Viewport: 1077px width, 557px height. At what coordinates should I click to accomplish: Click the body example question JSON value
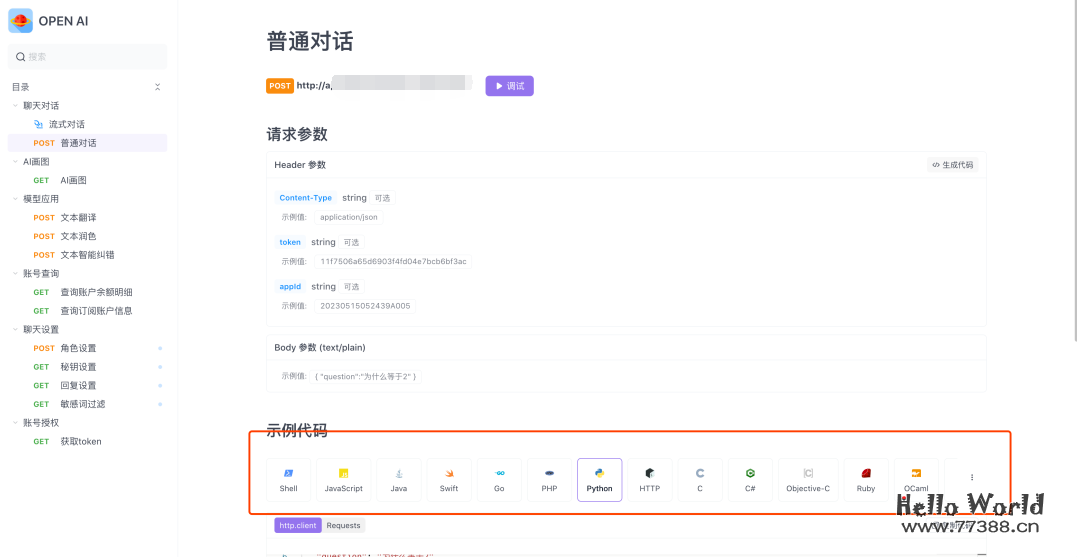coord(365,376)
